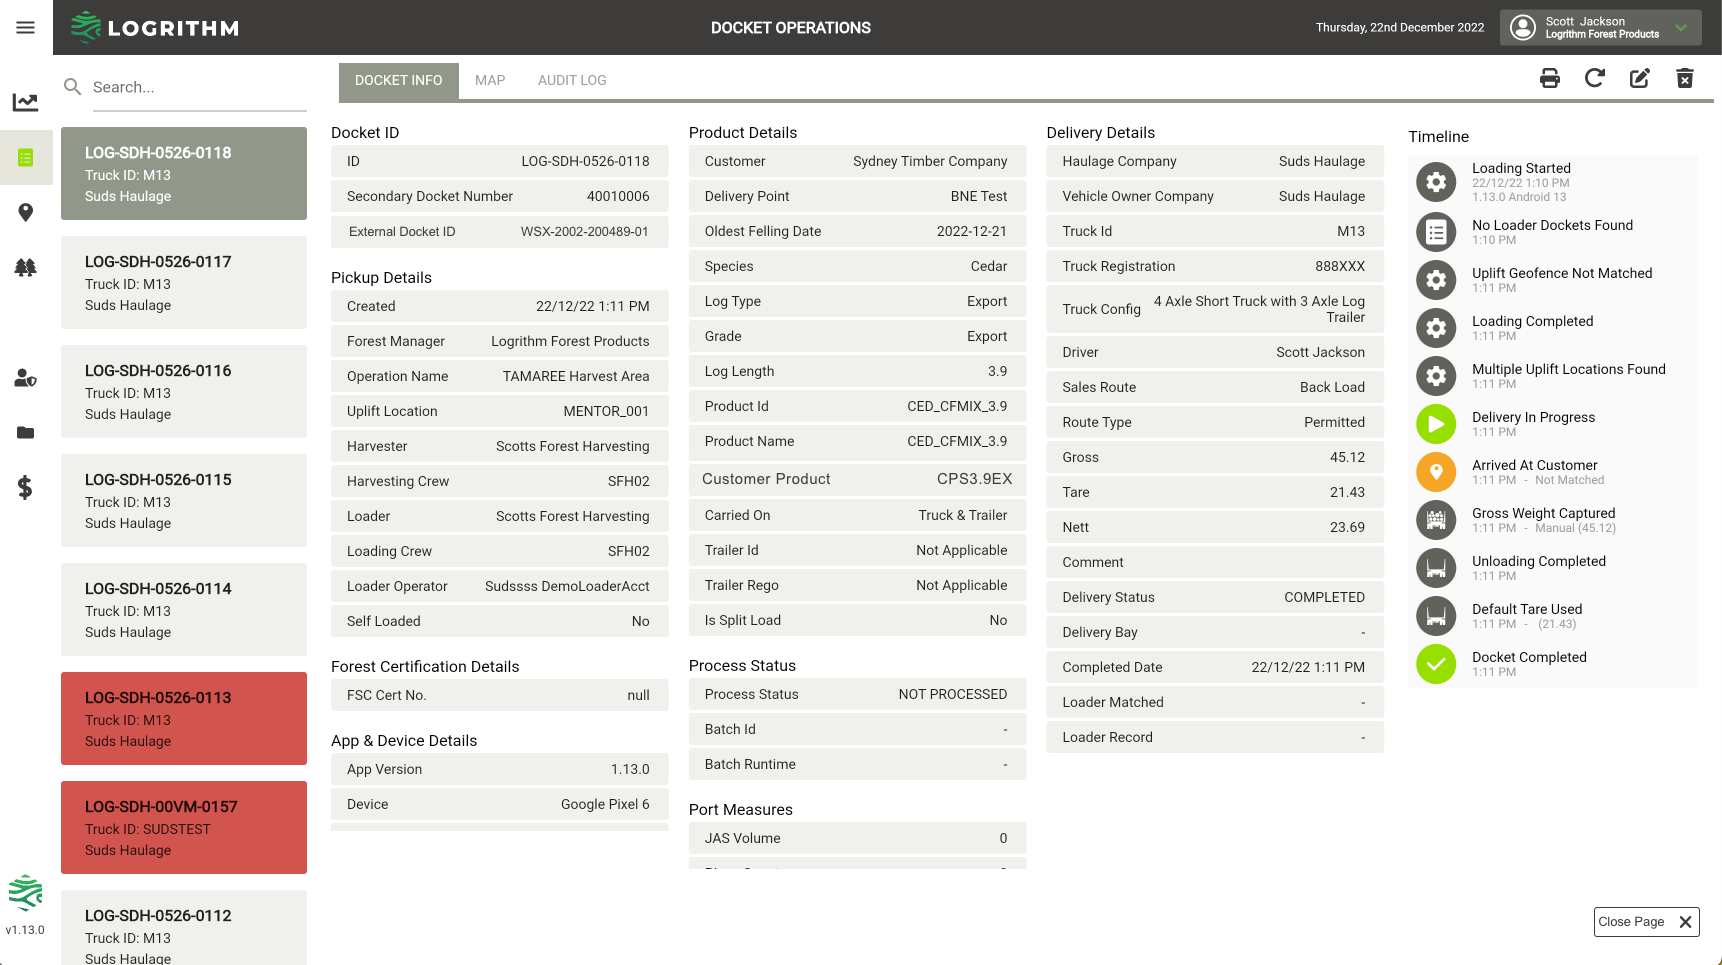Select the map pin sidebar icon
The width and height of the screenshot is (1722, 965).
point(26,212)
